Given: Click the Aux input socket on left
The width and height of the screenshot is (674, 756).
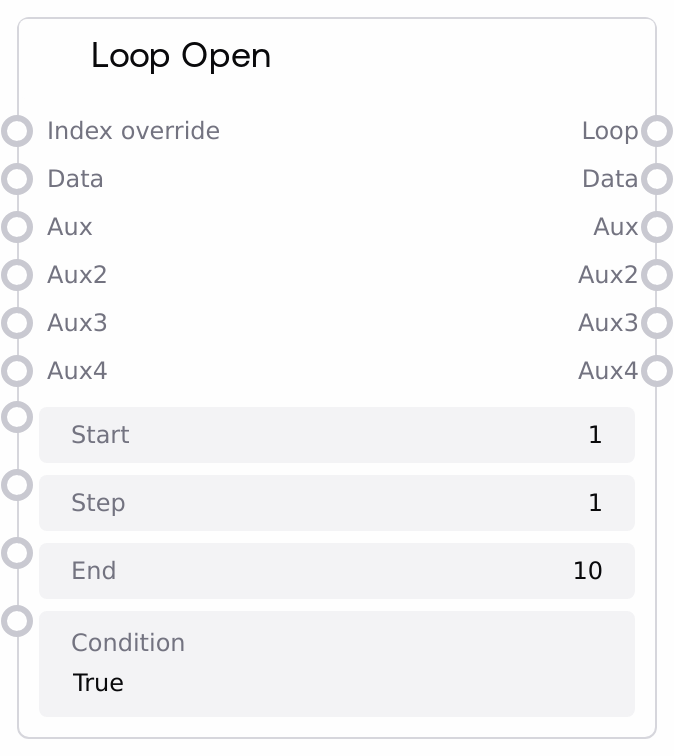Looking at the screenshot, I should click(17, 227).
